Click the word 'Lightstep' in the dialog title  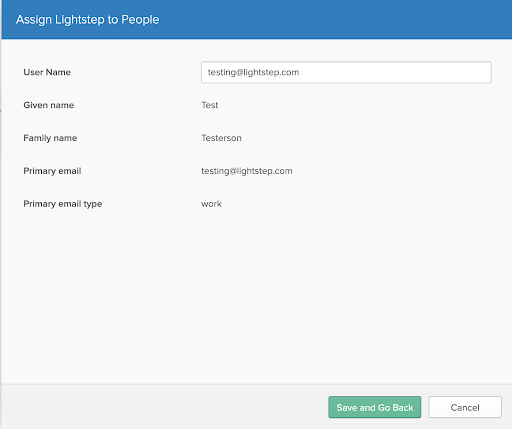point(80,20)
